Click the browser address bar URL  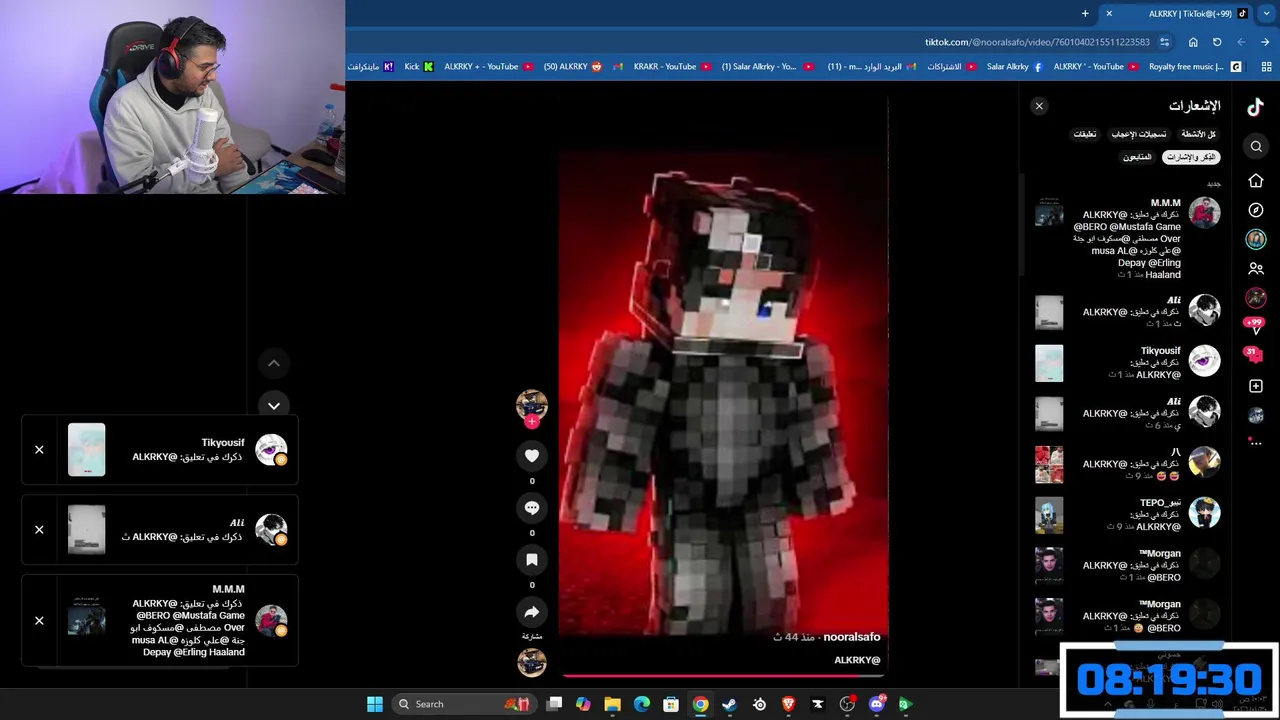click(1037, 42)
